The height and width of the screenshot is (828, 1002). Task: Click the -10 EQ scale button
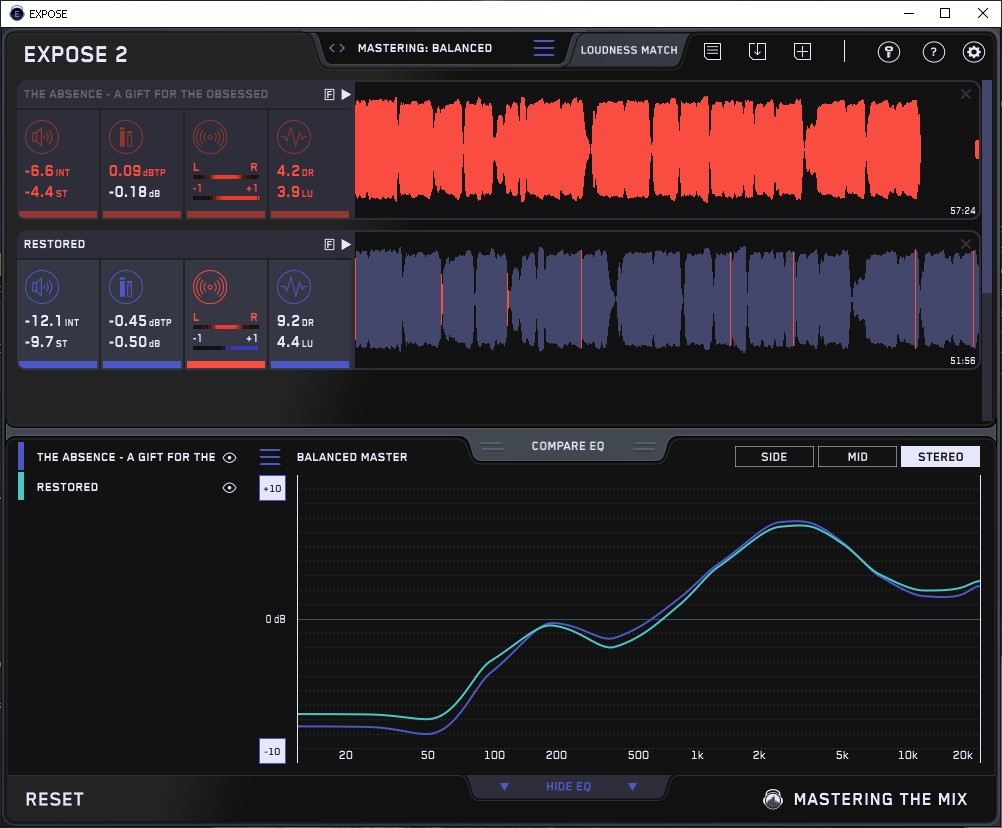[x=272, y=751]
